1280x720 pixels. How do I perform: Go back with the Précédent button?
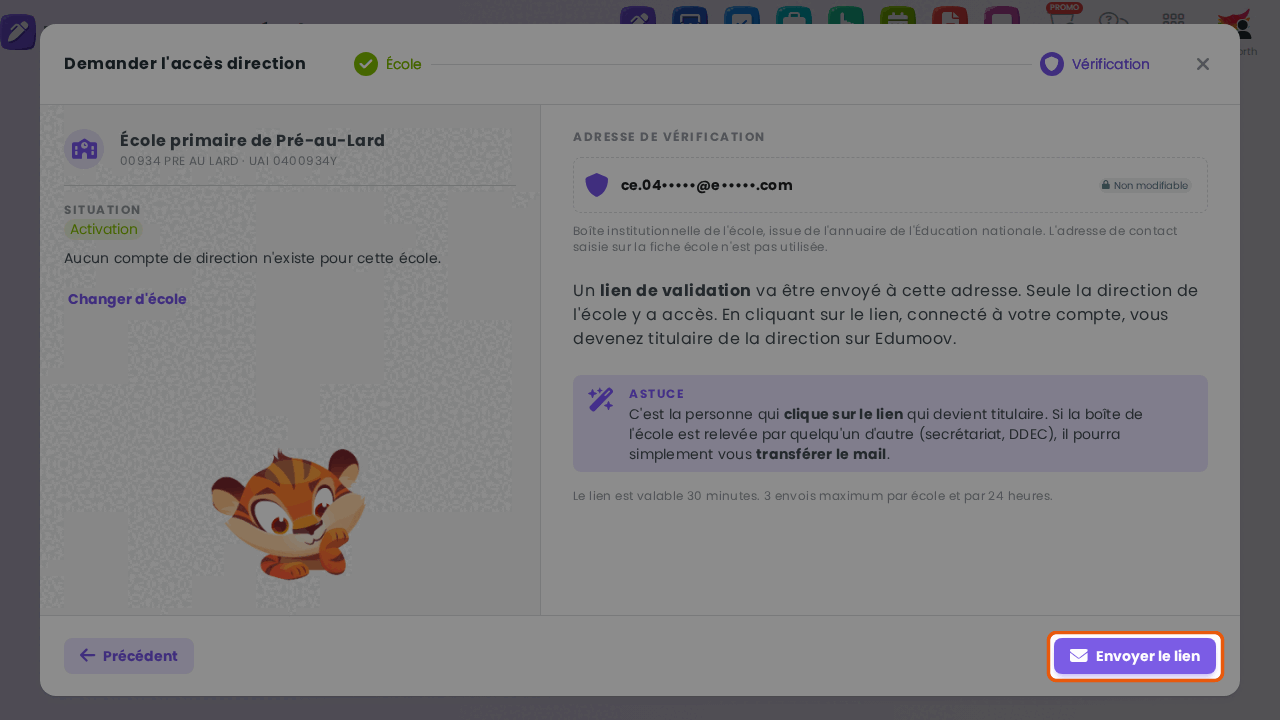(129, 656)
